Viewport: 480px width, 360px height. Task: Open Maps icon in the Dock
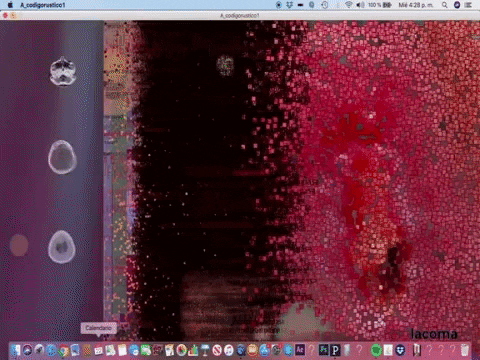[110, 350]
